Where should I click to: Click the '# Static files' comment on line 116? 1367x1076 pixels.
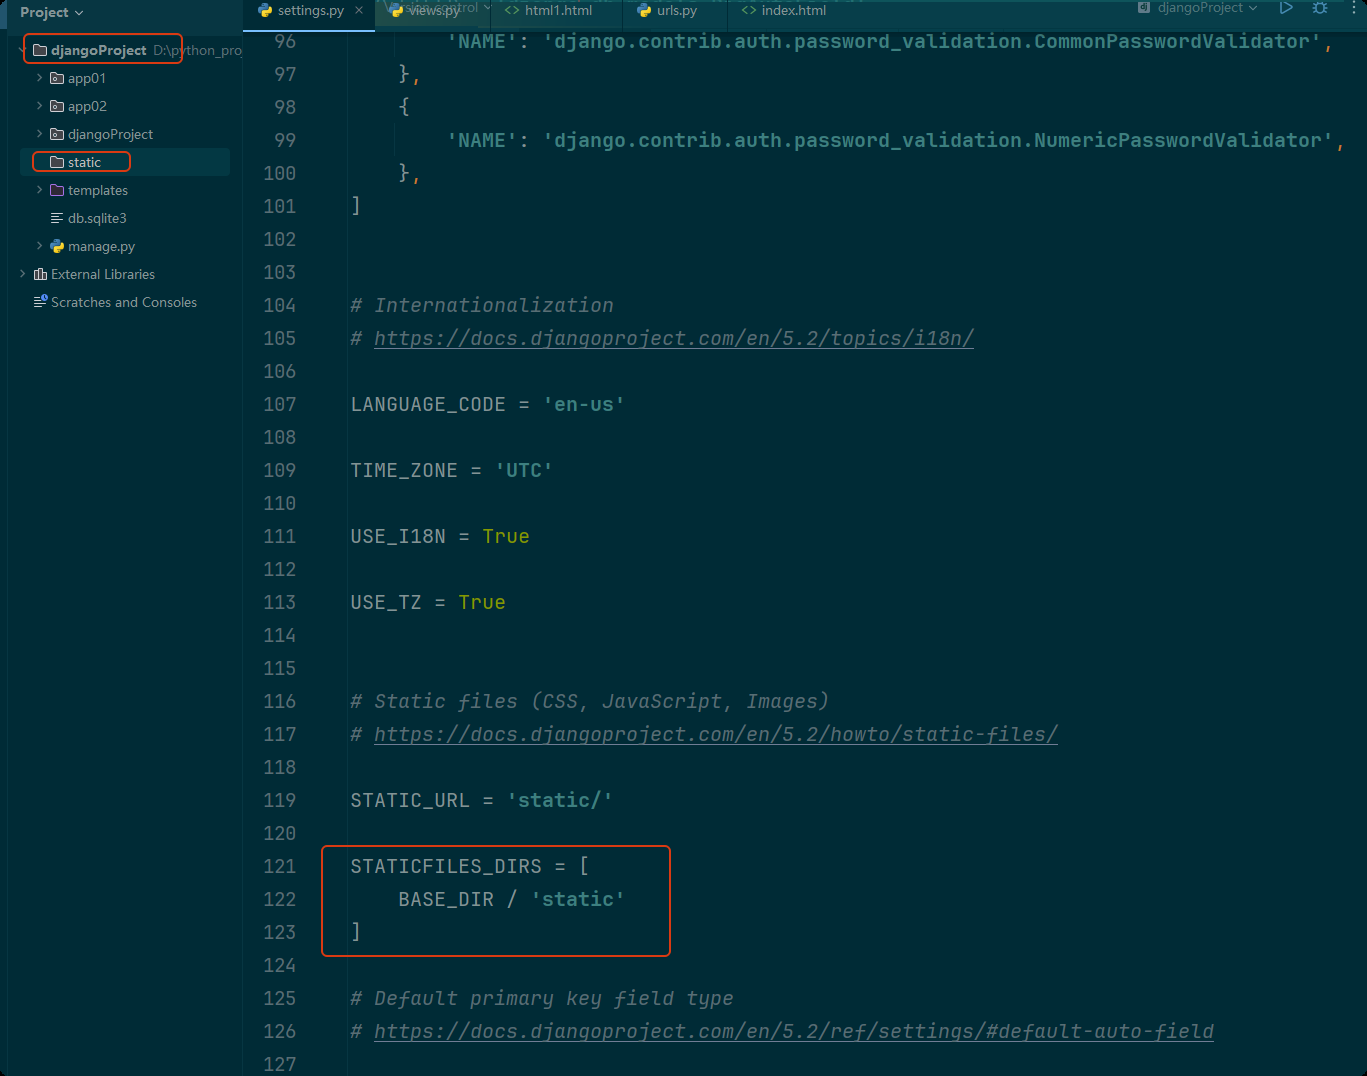point(590,701)
